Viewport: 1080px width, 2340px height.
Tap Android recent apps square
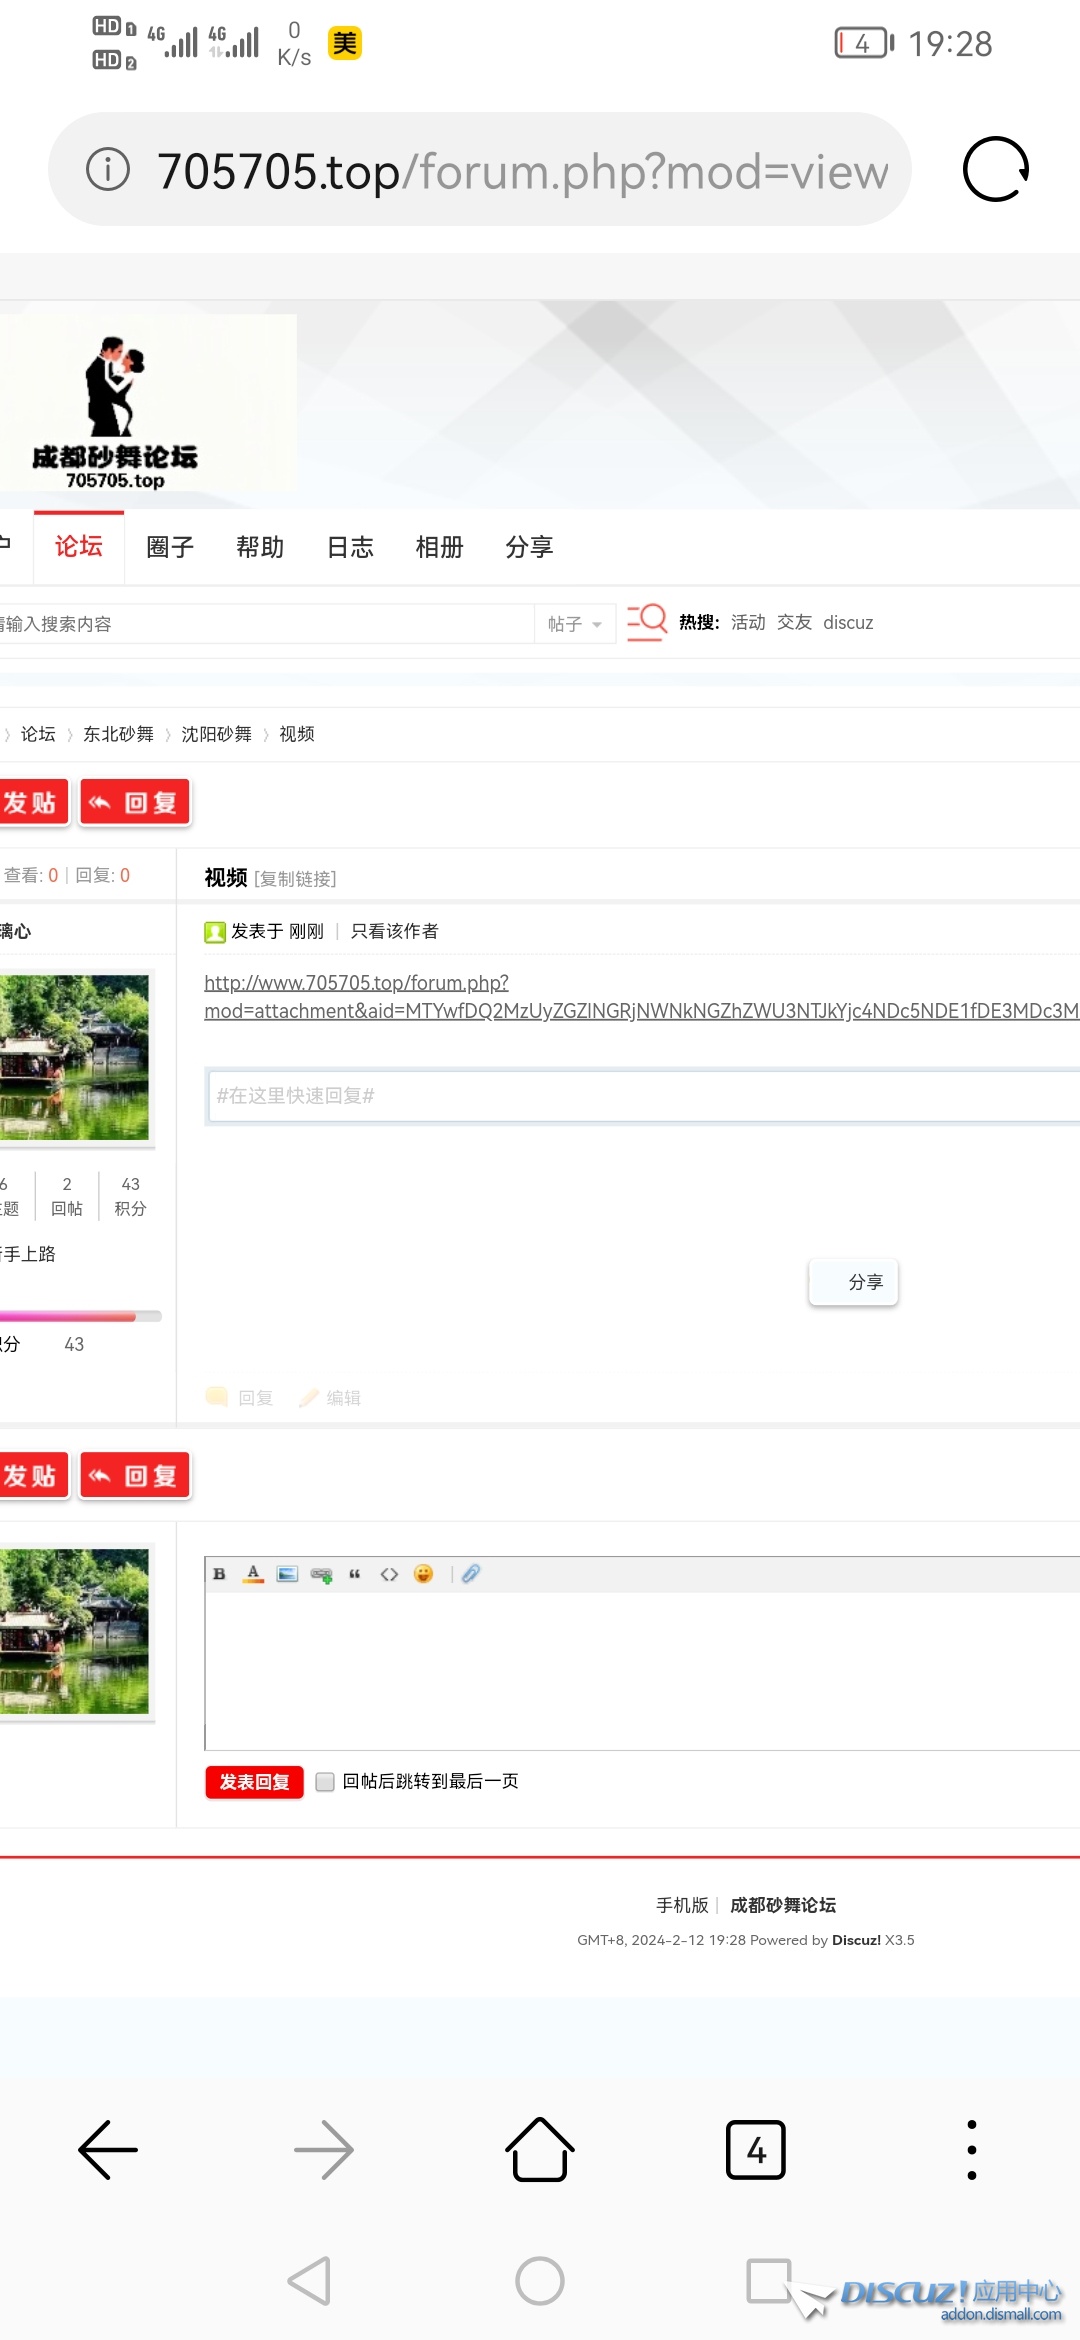pyautogui.click(x=769, y=2281)
